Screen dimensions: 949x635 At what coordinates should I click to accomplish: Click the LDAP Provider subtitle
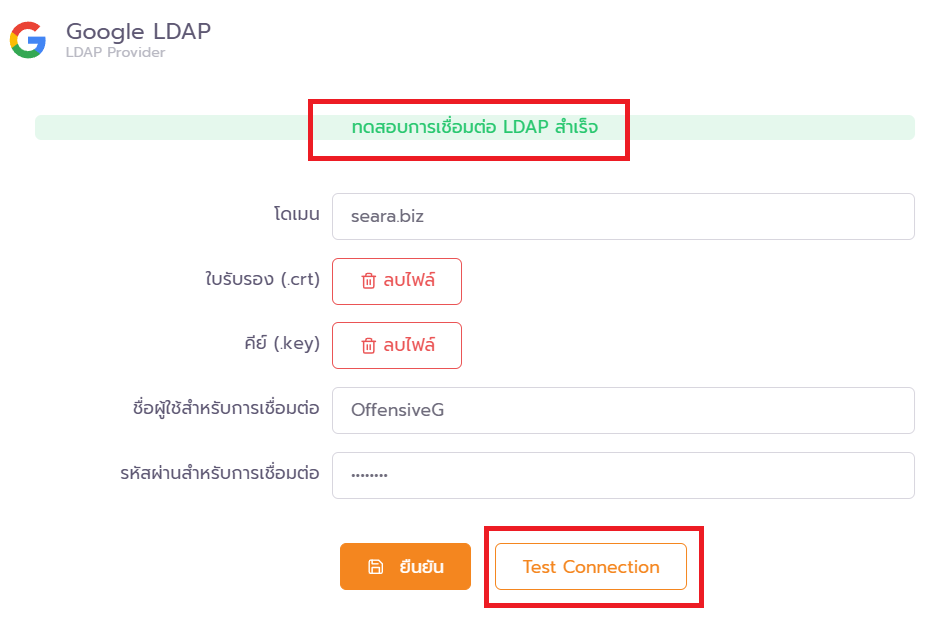click(x=115, y=52)
